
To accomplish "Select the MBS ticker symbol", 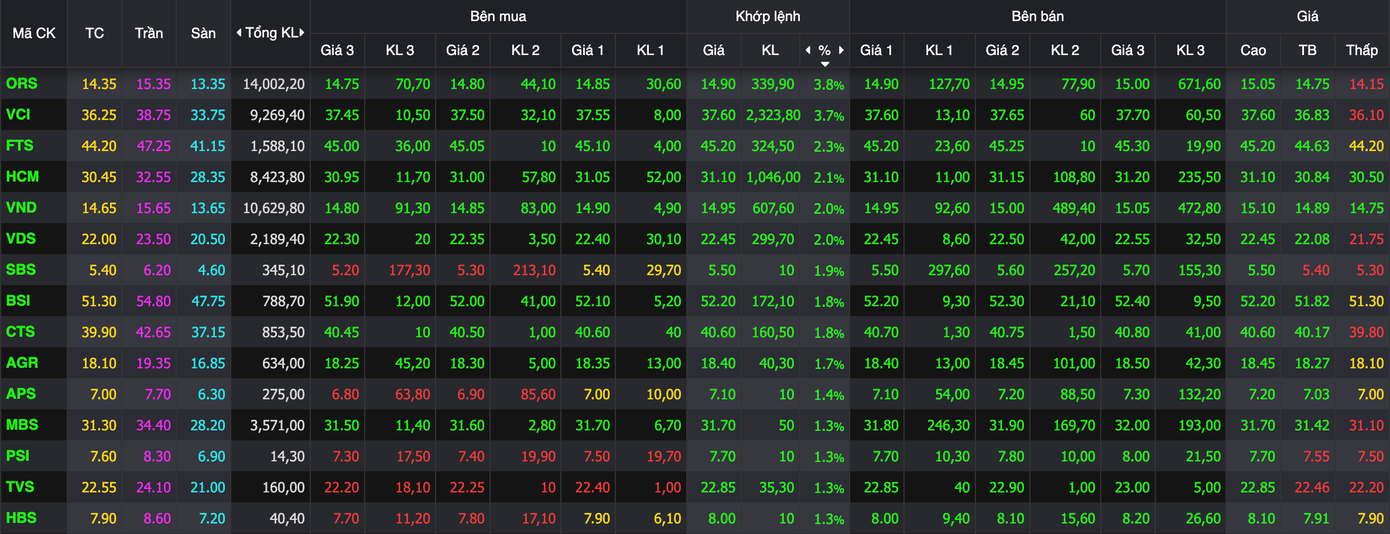I will (x=21, y=425).
